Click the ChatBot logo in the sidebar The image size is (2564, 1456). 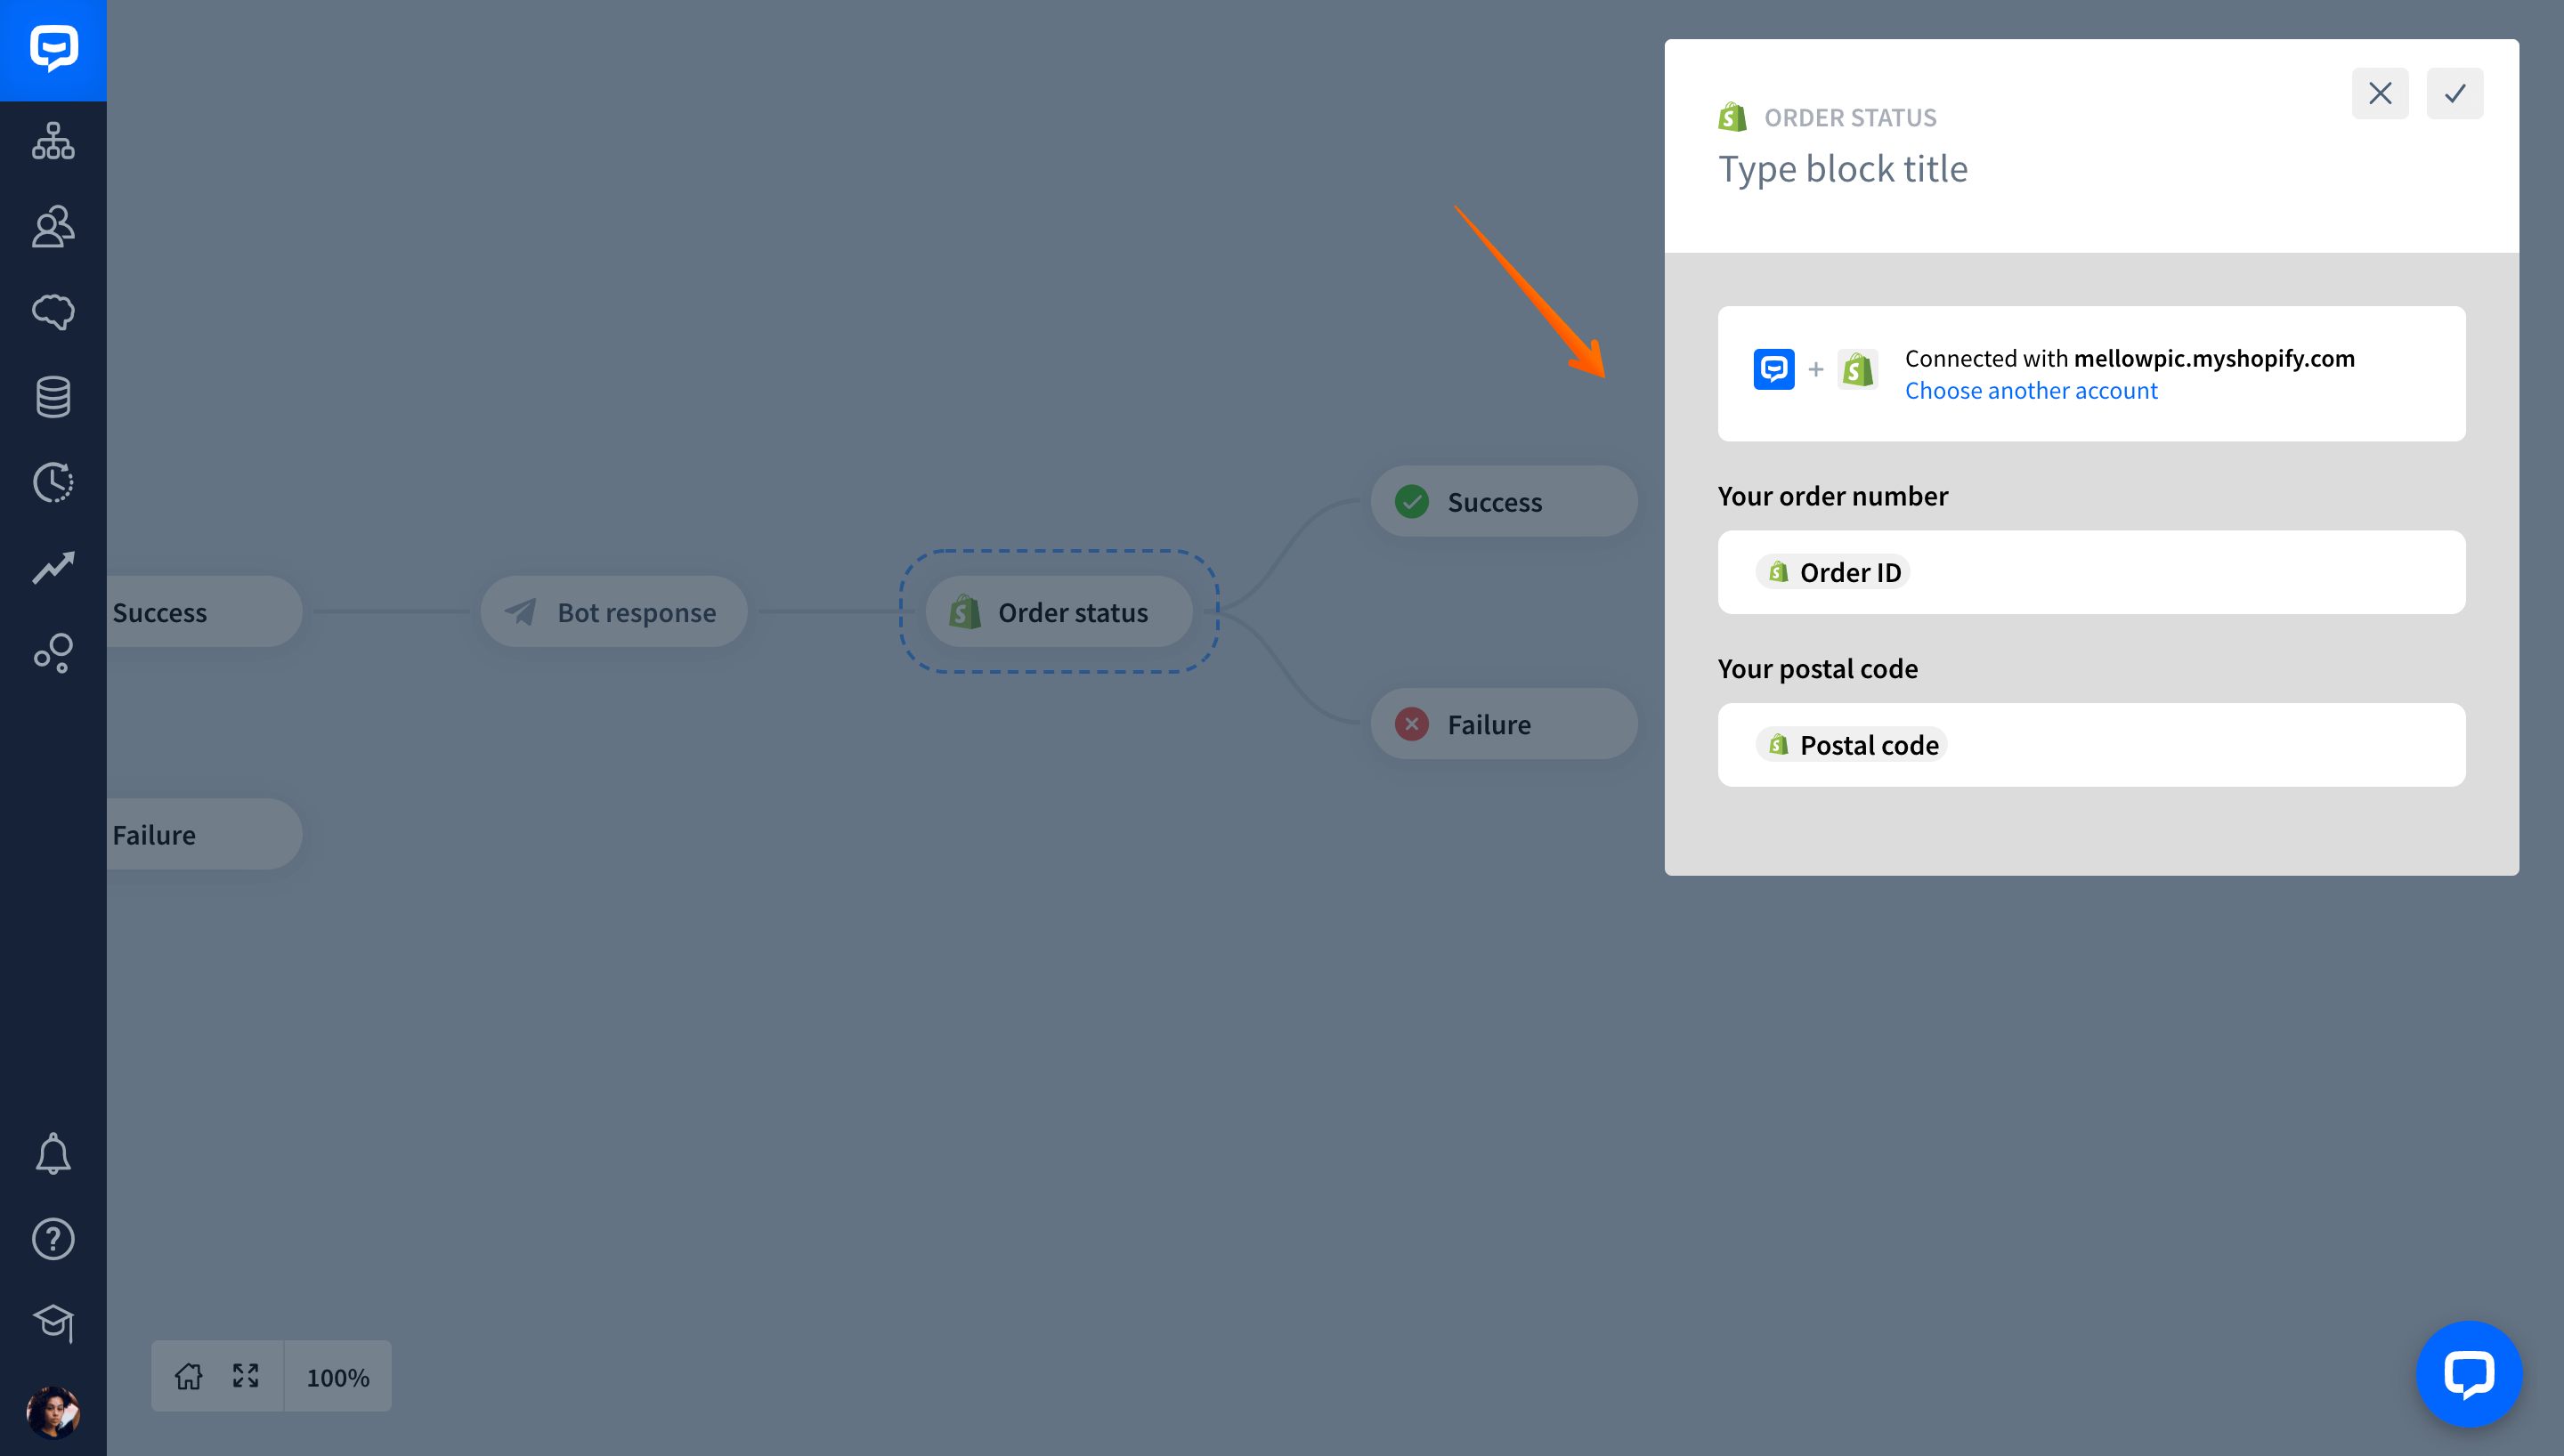pos(53,49)
